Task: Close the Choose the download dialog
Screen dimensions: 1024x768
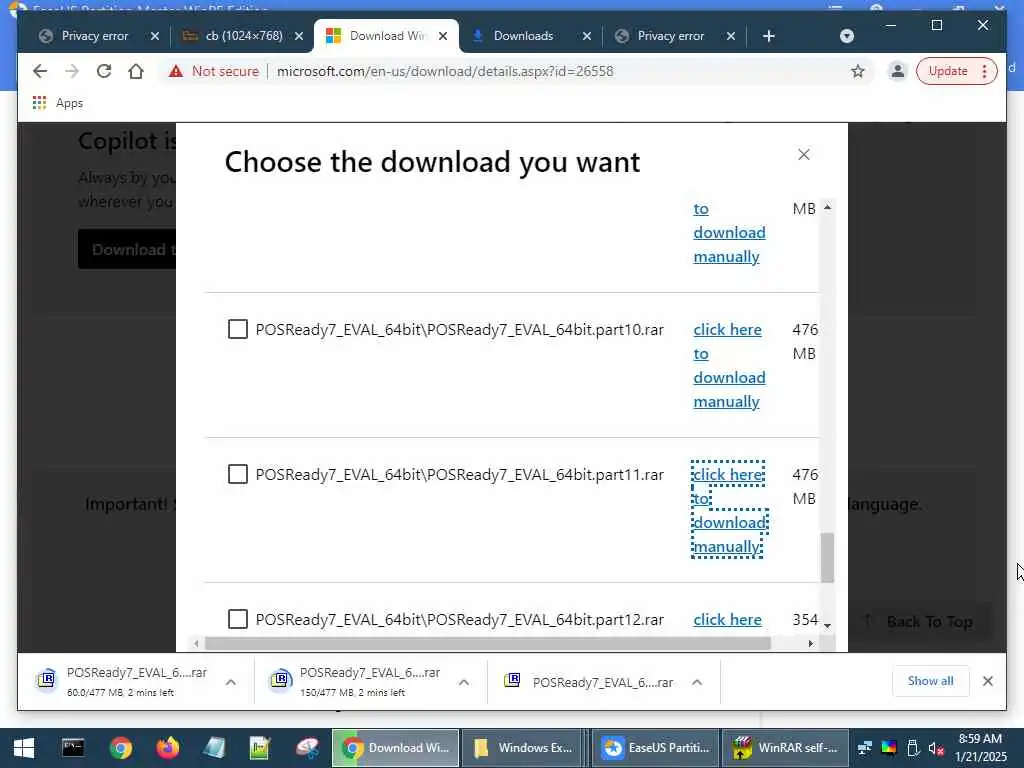Action: pos(804,154)
